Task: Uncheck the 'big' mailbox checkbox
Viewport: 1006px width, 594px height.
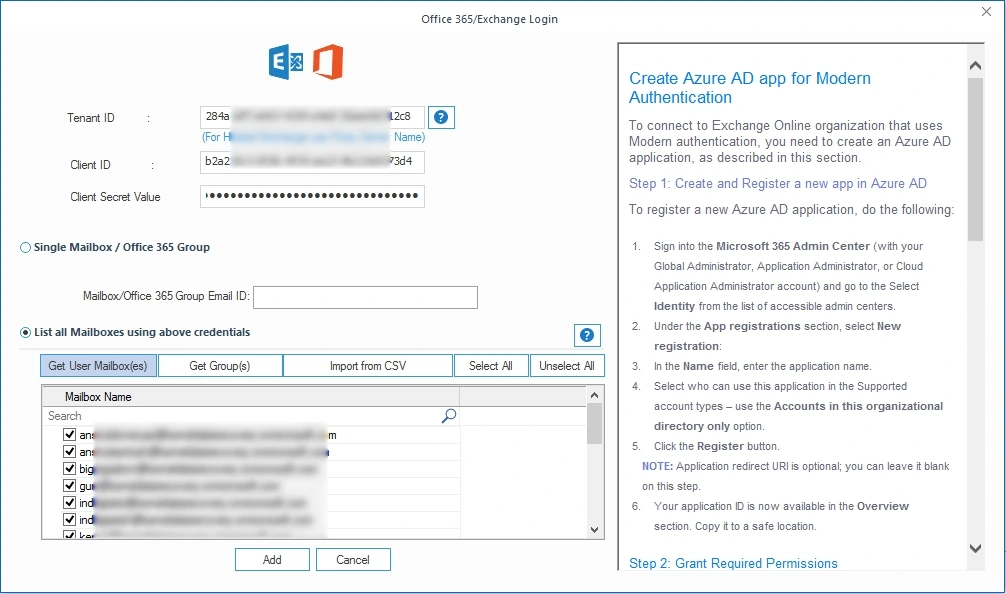Action: point(69,468)
